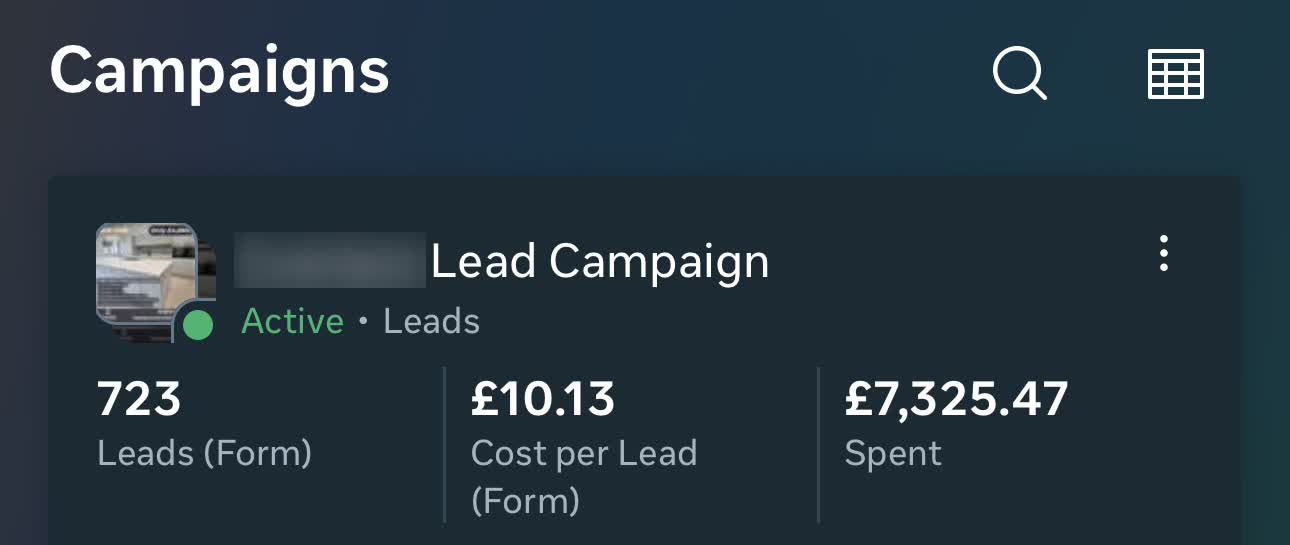Viewport: 1290px width, 545px height.
Task: Select the Spent metric label
Action: [x=893, y=454]
